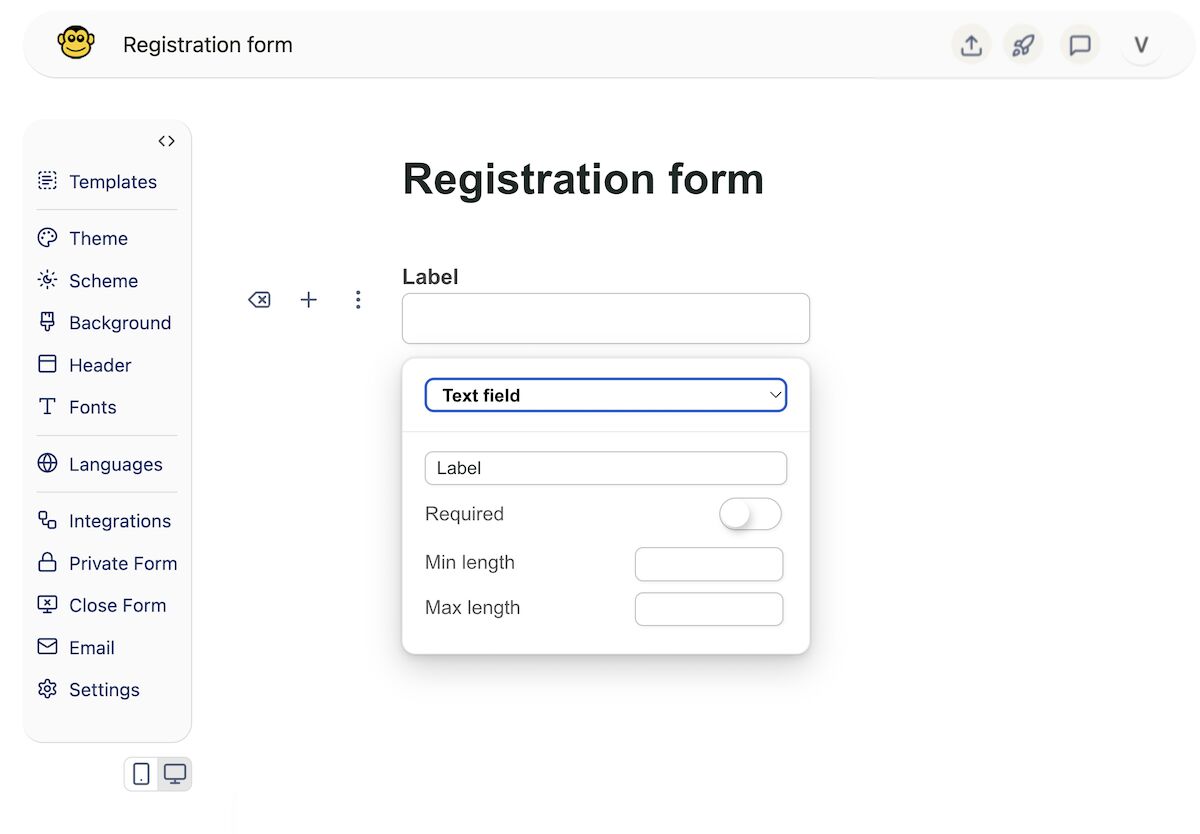Viewport: 1200px width, 834px height.
Task: Switch to mobile preview mode
Action: pos(142,774)
